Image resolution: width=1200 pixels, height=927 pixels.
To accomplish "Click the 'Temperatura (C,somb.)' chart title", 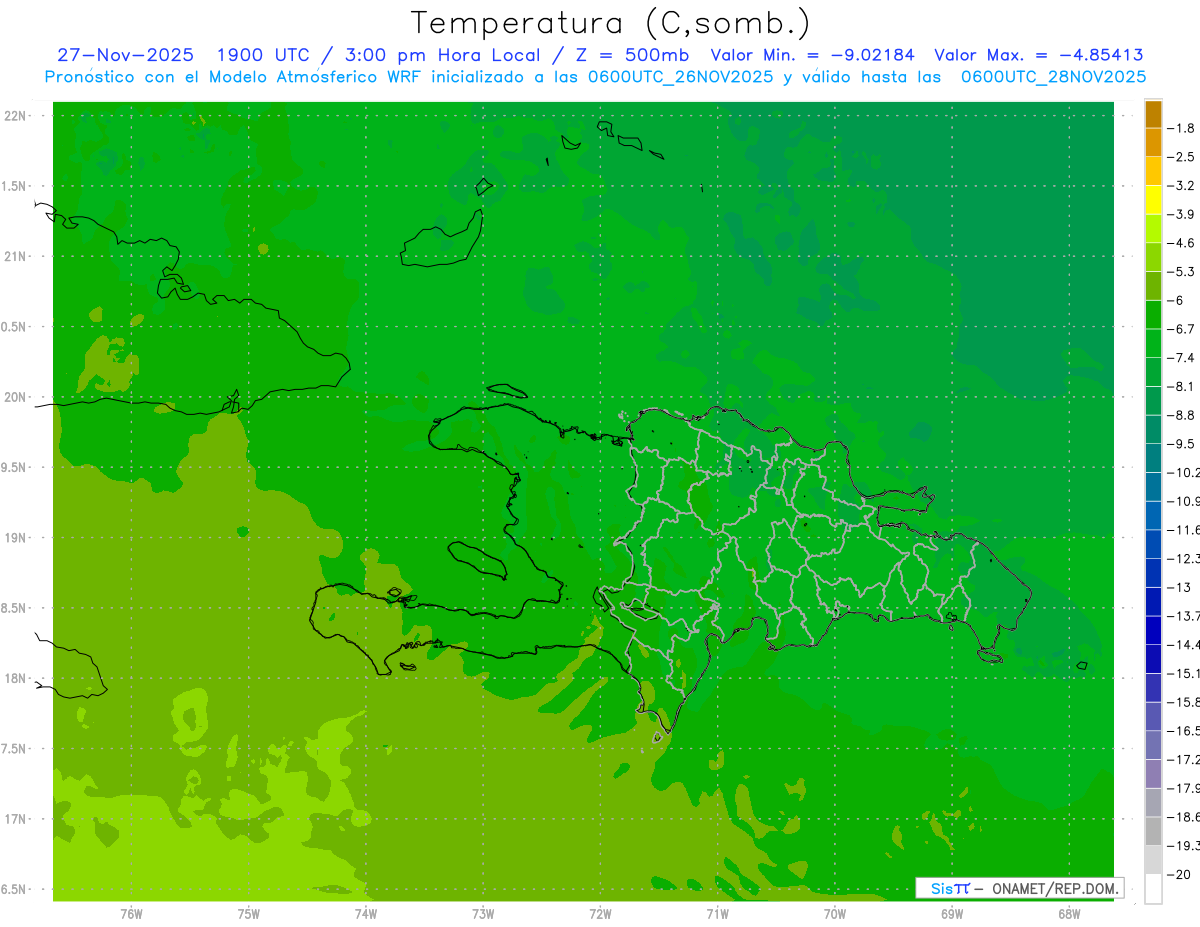I will [x=610, y=23].
